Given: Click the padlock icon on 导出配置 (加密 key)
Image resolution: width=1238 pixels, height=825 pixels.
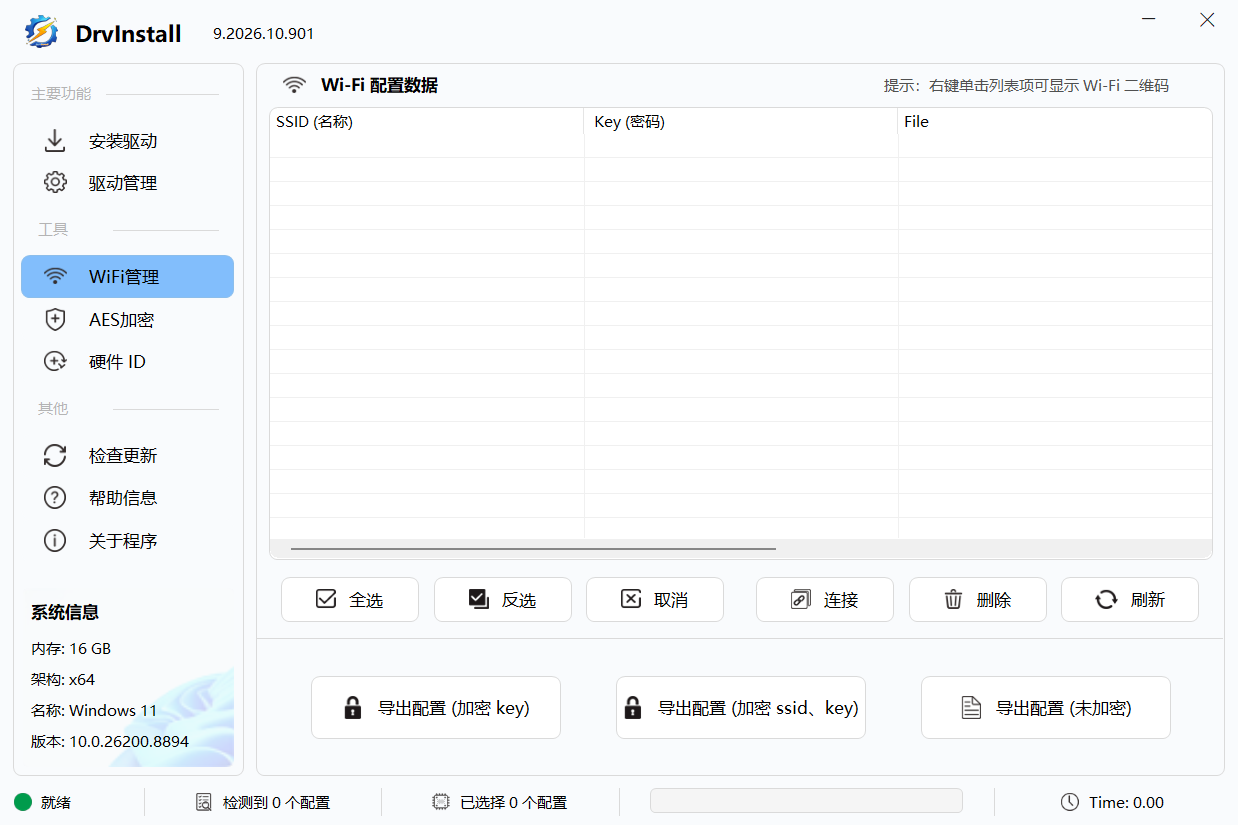Looking at the screenshot, I should click(x=352, y=708).
